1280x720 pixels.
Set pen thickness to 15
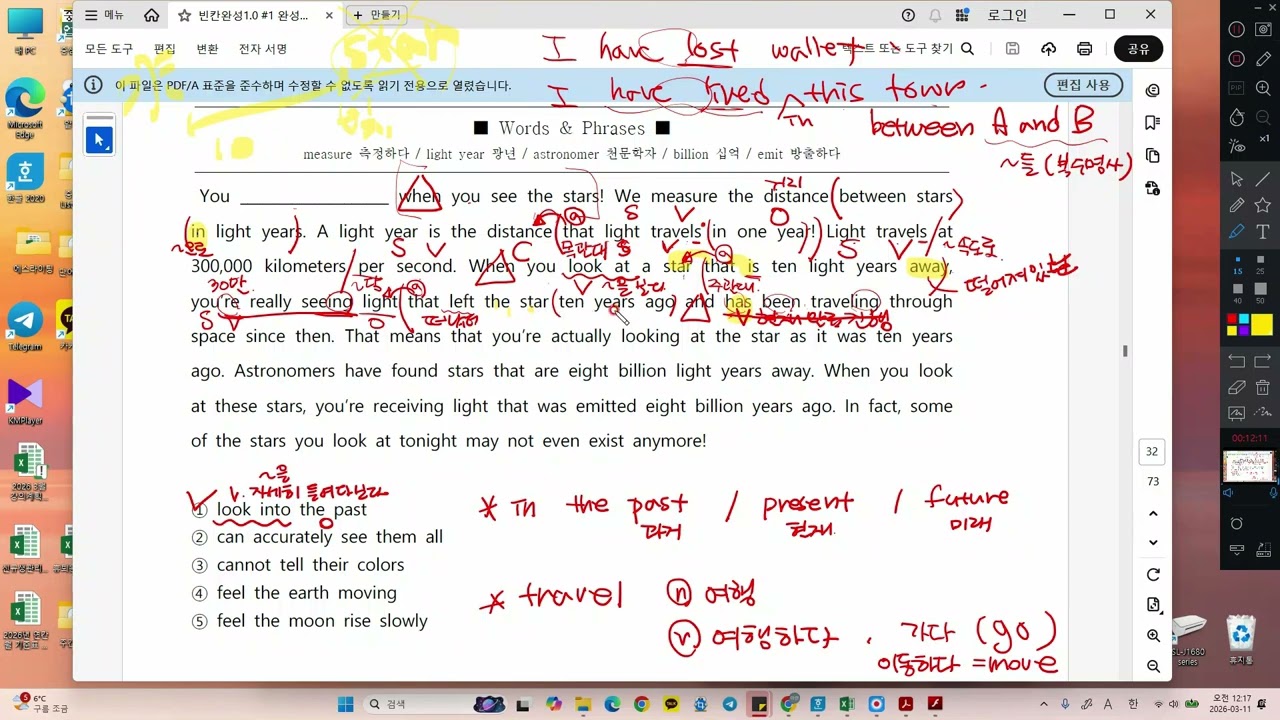[1237, 266]
